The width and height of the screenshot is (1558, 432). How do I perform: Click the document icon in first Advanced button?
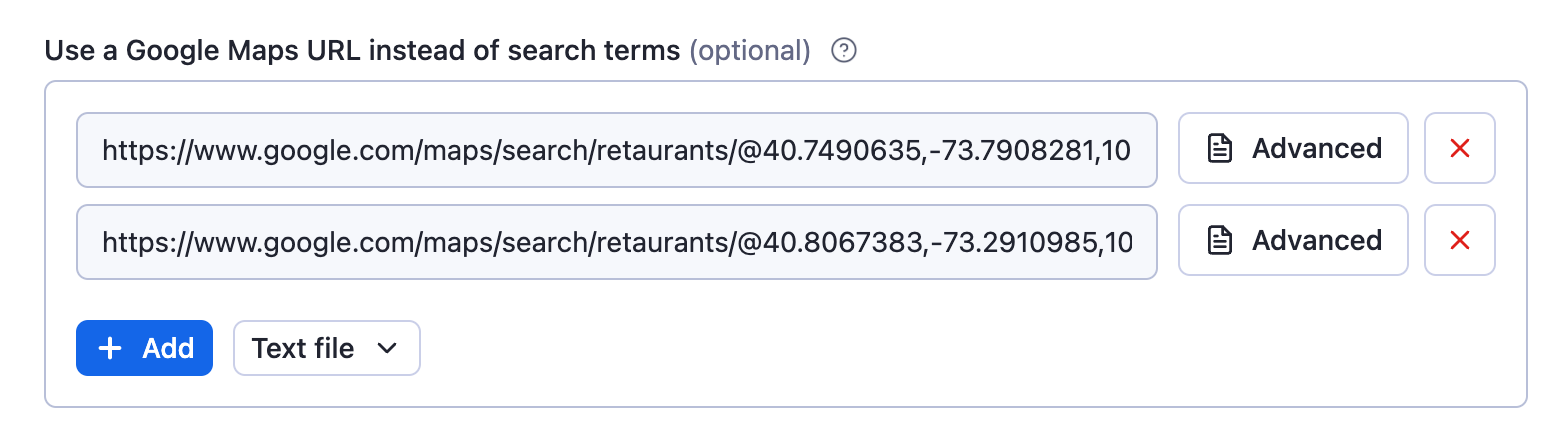(1219, 149)
